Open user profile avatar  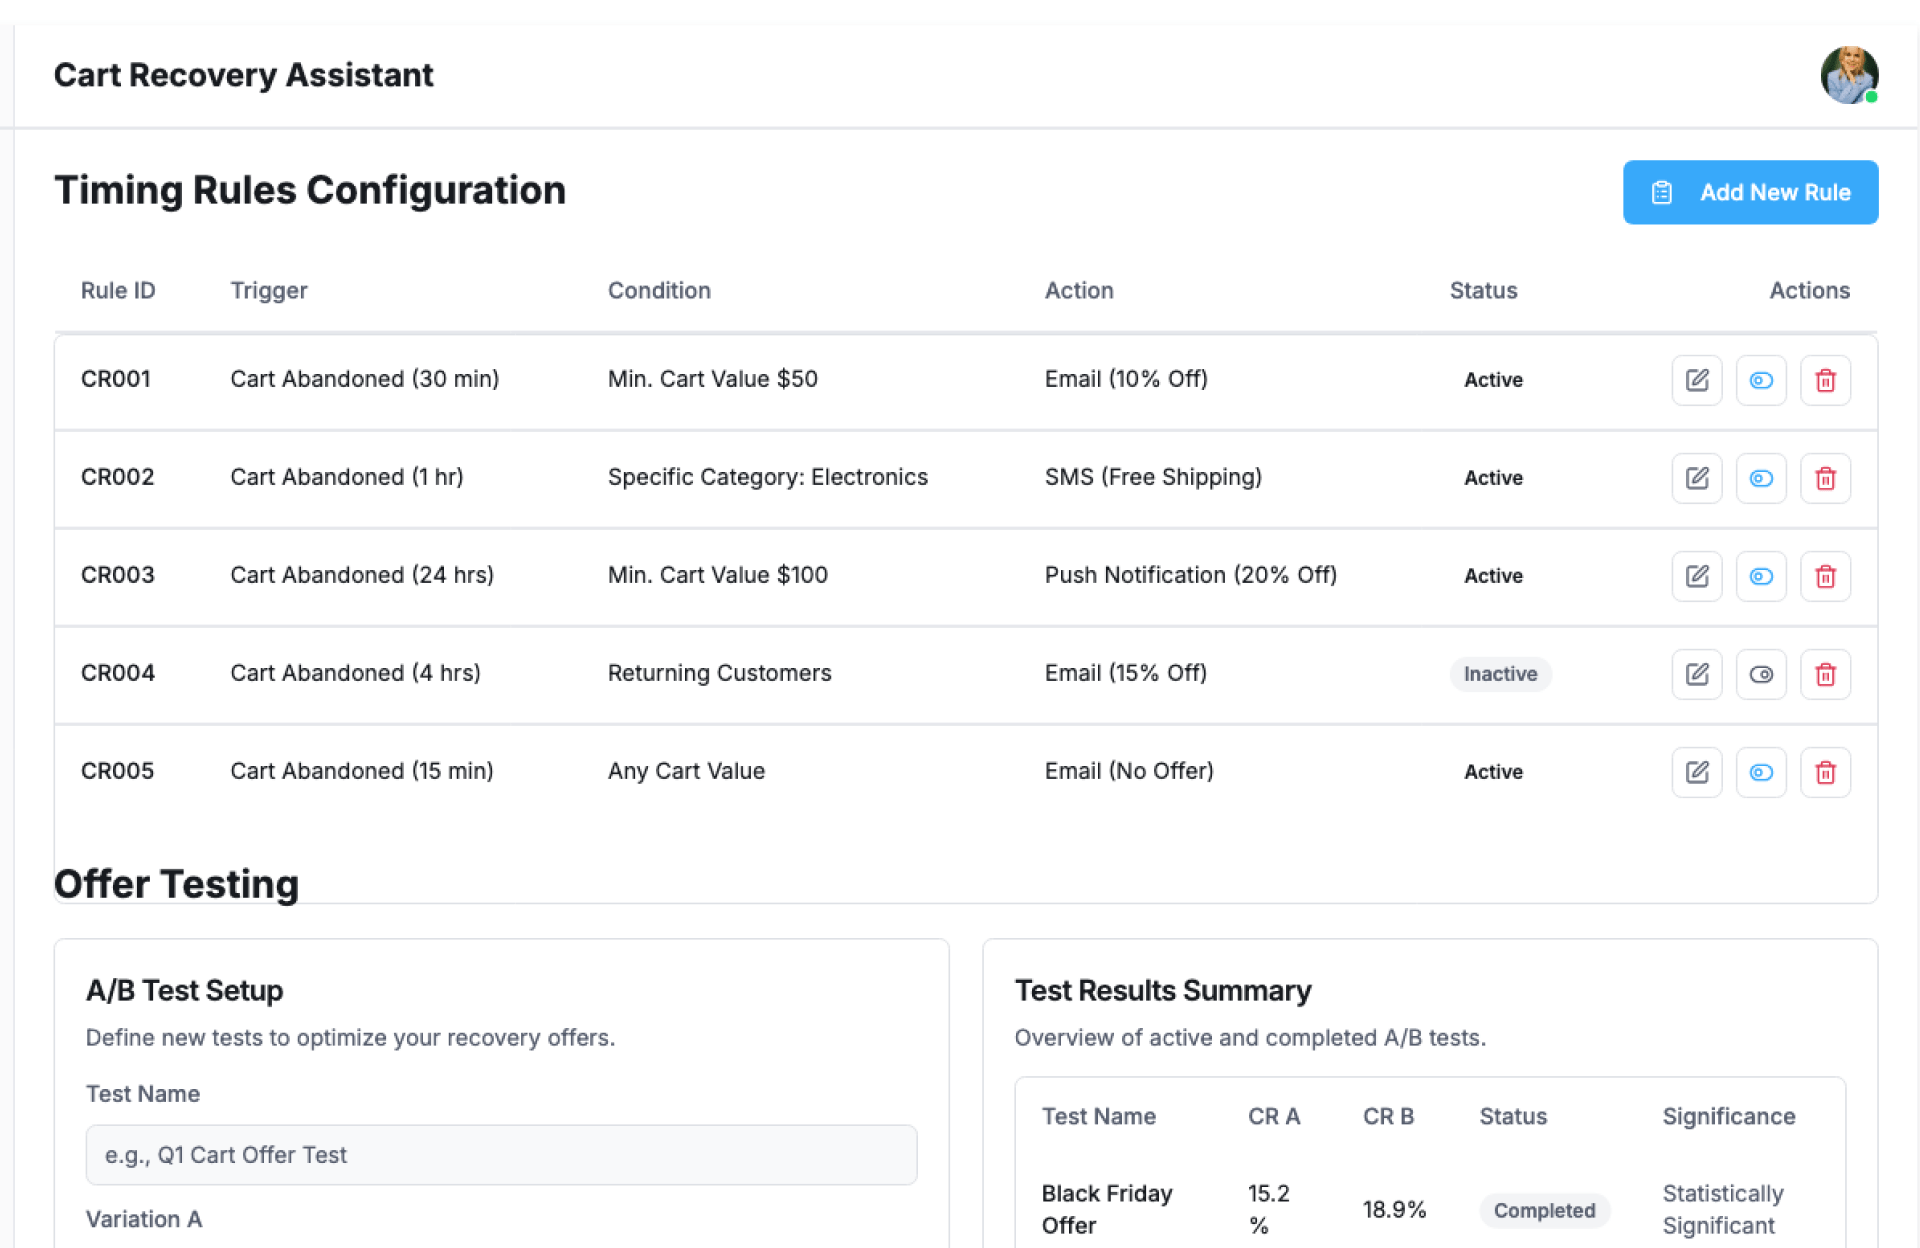(1847, 75)
